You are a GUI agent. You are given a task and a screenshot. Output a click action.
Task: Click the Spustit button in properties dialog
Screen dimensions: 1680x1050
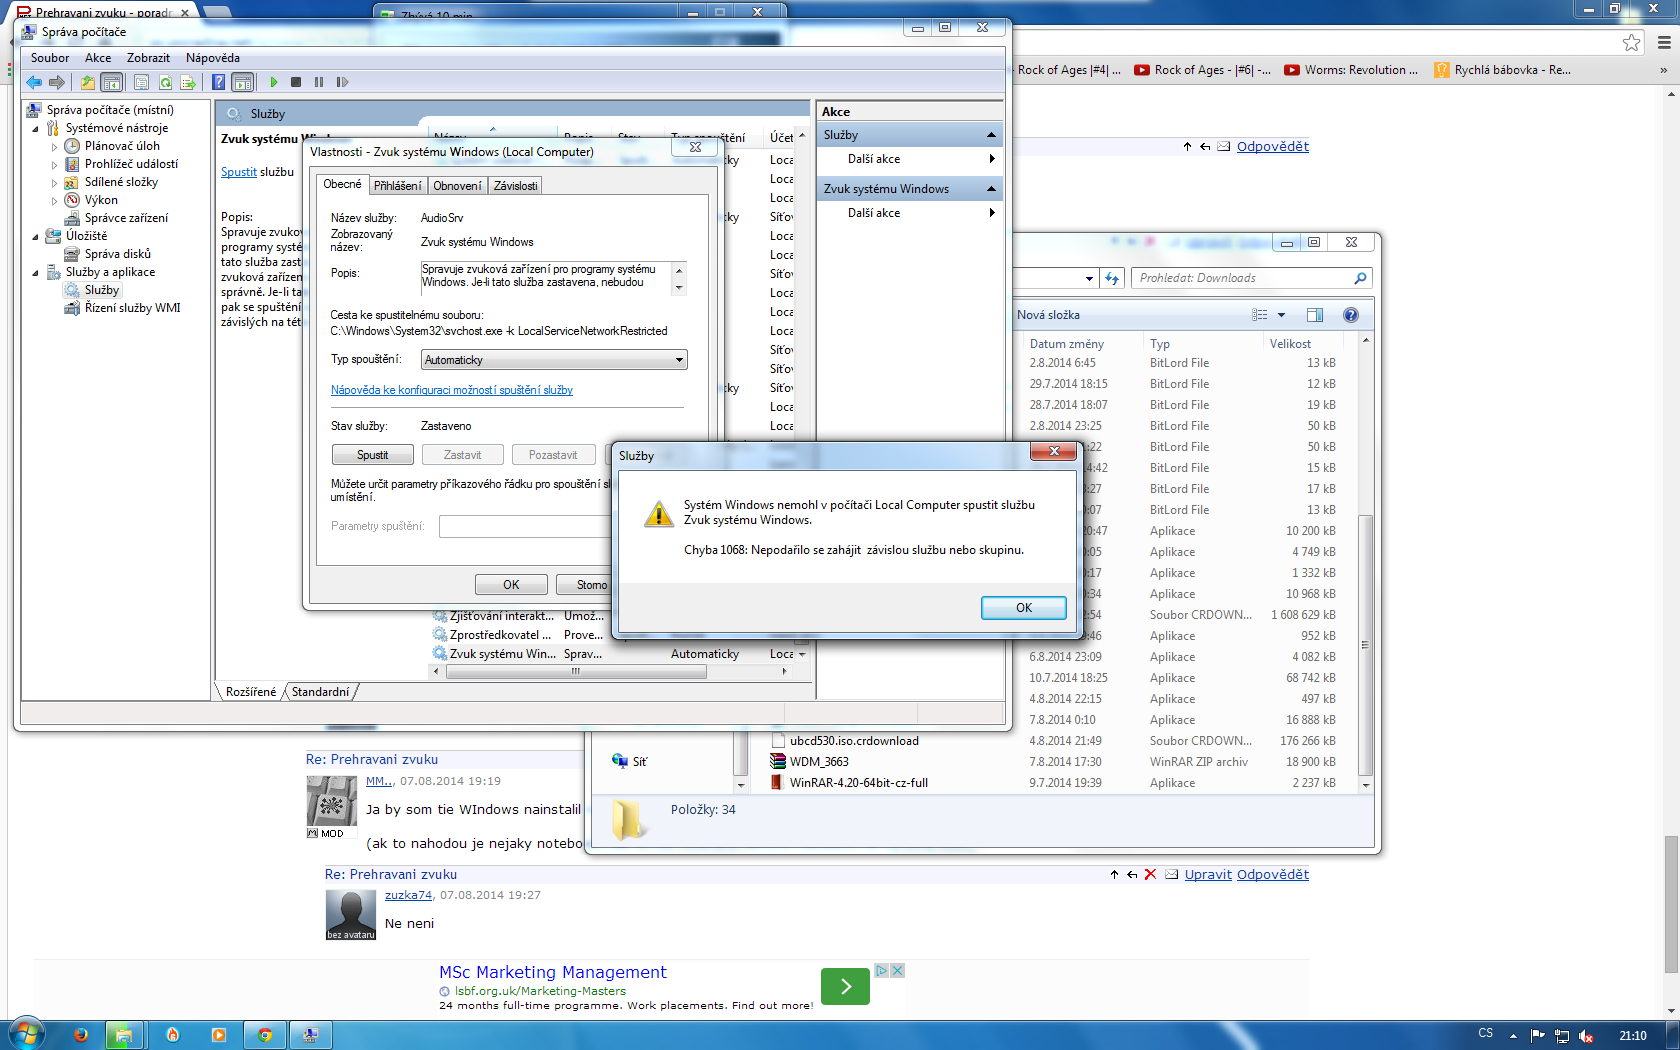tap(372, 455)
